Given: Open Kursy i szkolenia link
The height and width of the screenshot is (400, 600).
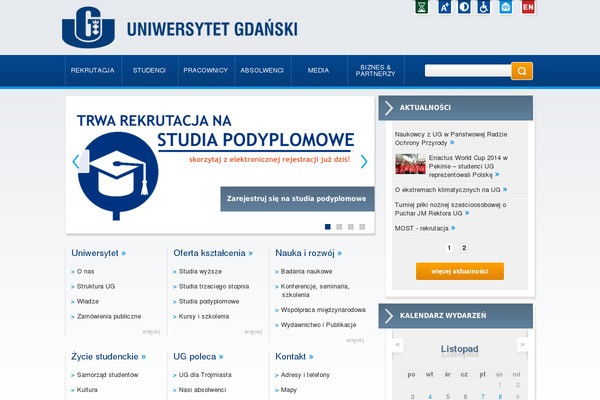Looking at the screenshot, I should pos(204,317).
